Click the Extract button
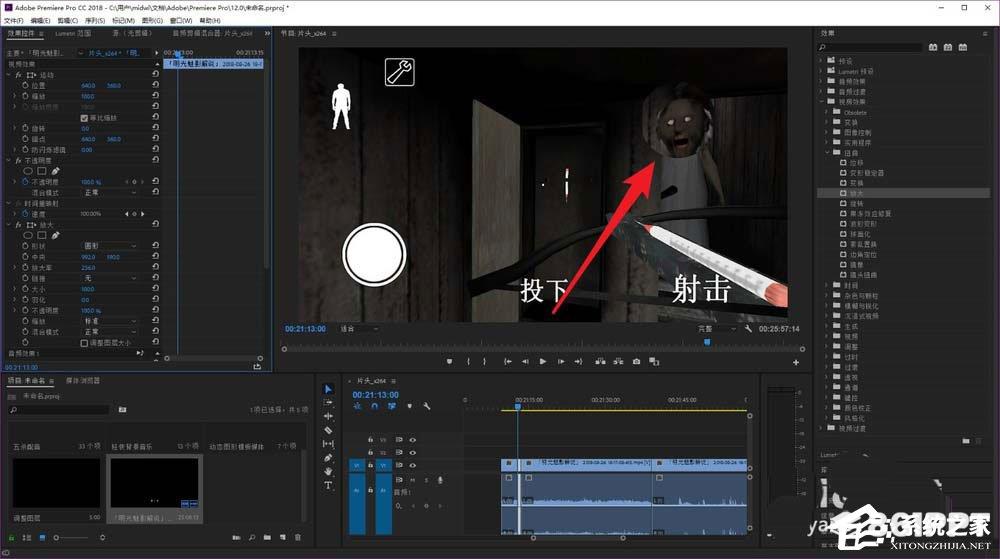The height and width of the screenshot is (559, 1000). tap(618, 361)
